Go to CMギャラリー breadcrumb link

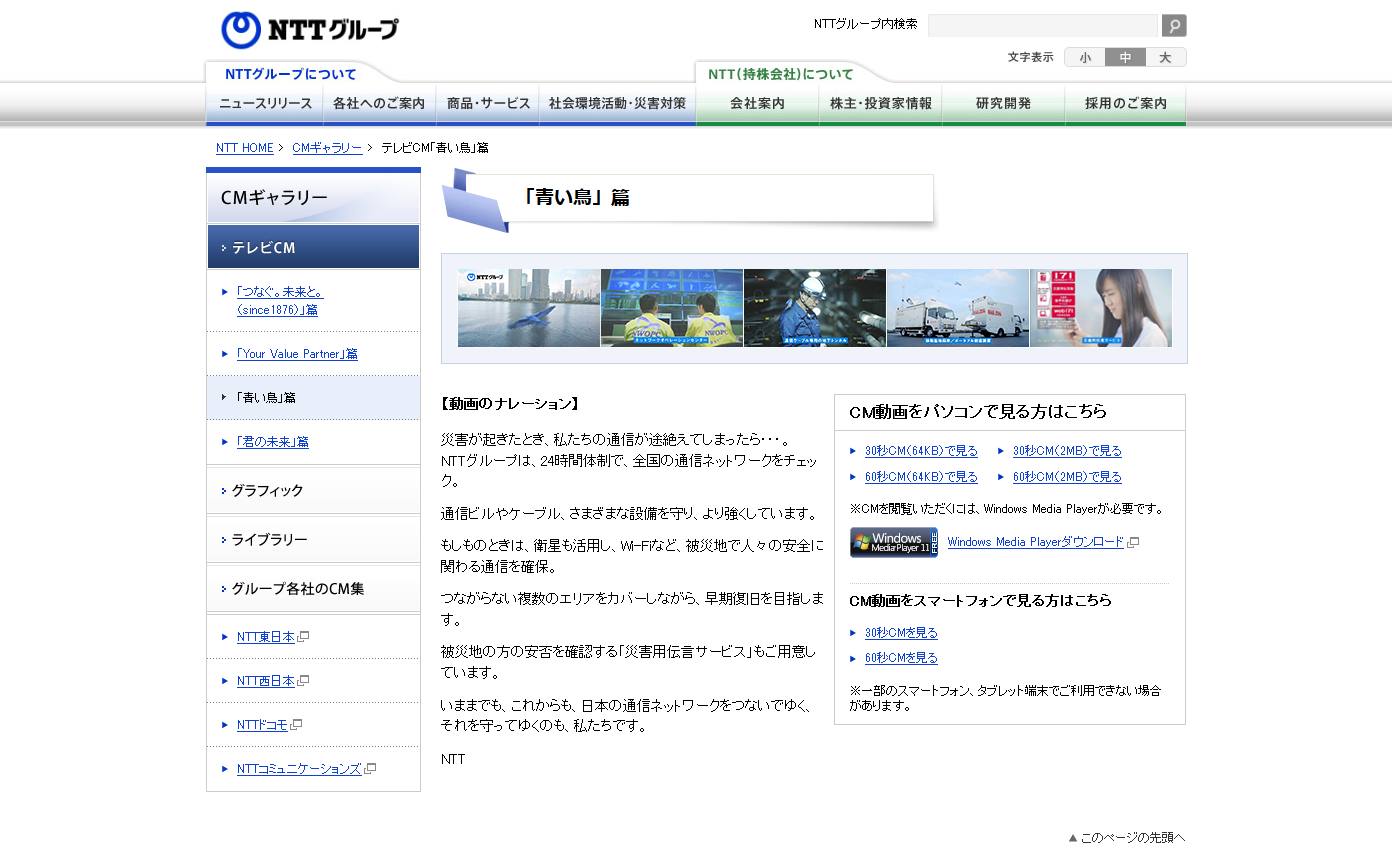327,148
